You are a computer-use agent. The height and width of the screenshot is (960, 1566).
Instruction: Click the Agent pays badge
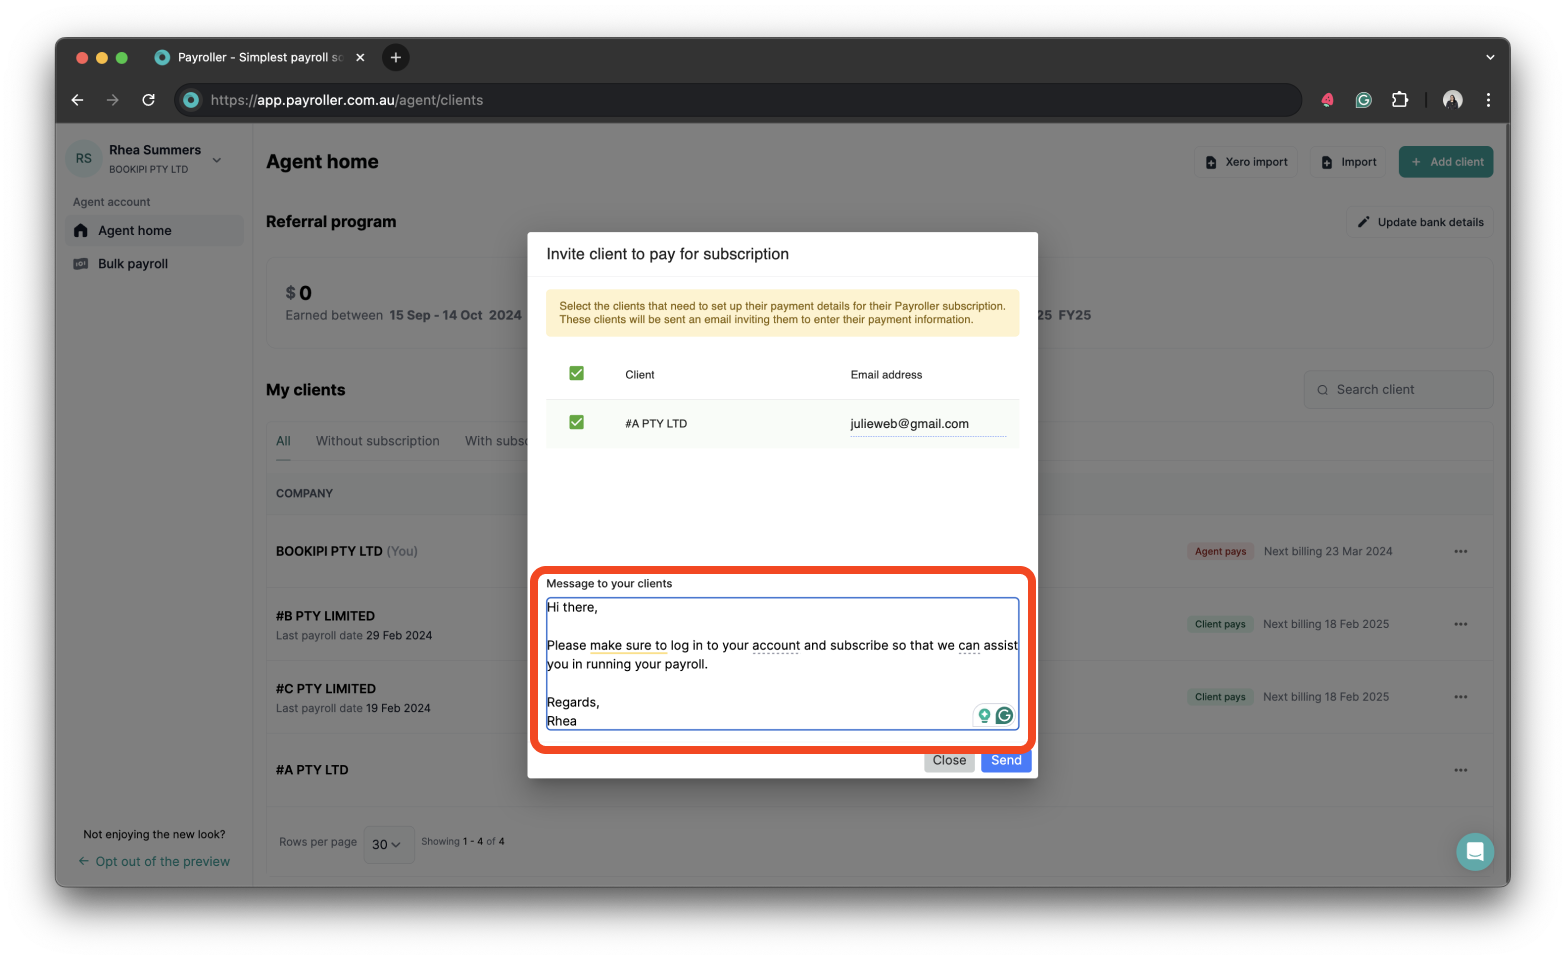click(x=1220, y=551)
